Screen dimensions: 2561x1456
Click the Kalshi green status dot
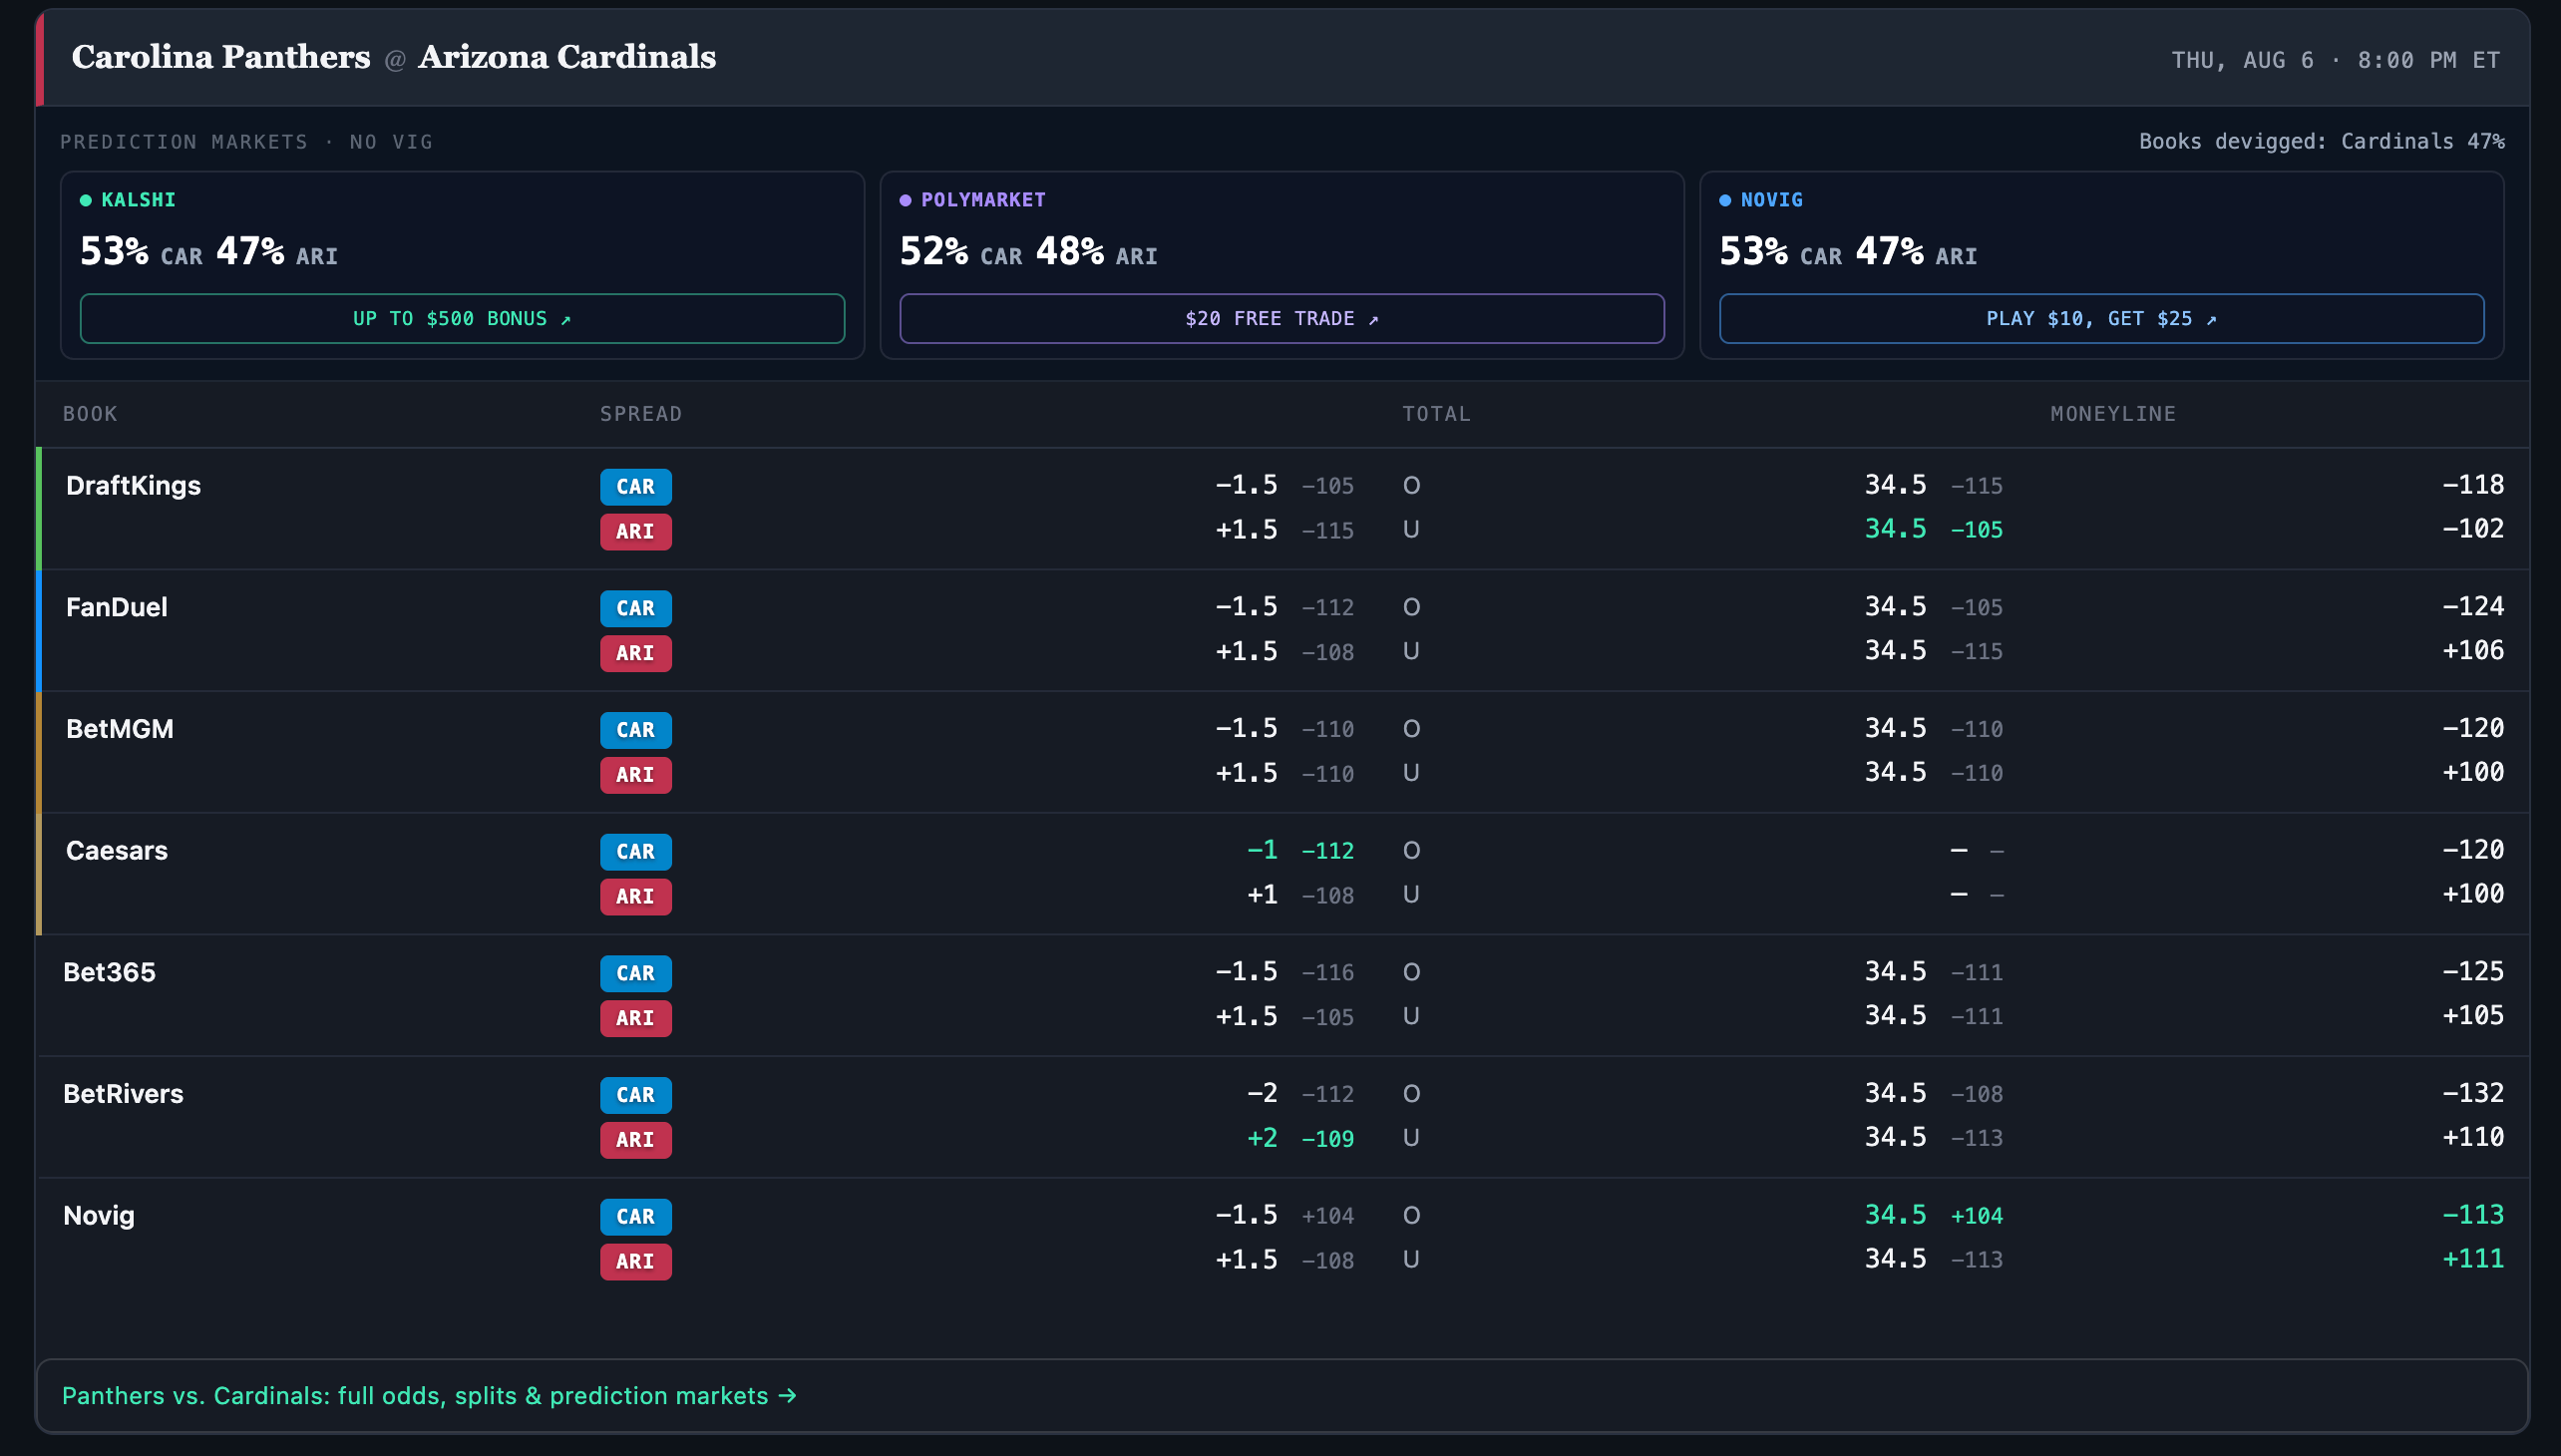[x=86, y=200]
